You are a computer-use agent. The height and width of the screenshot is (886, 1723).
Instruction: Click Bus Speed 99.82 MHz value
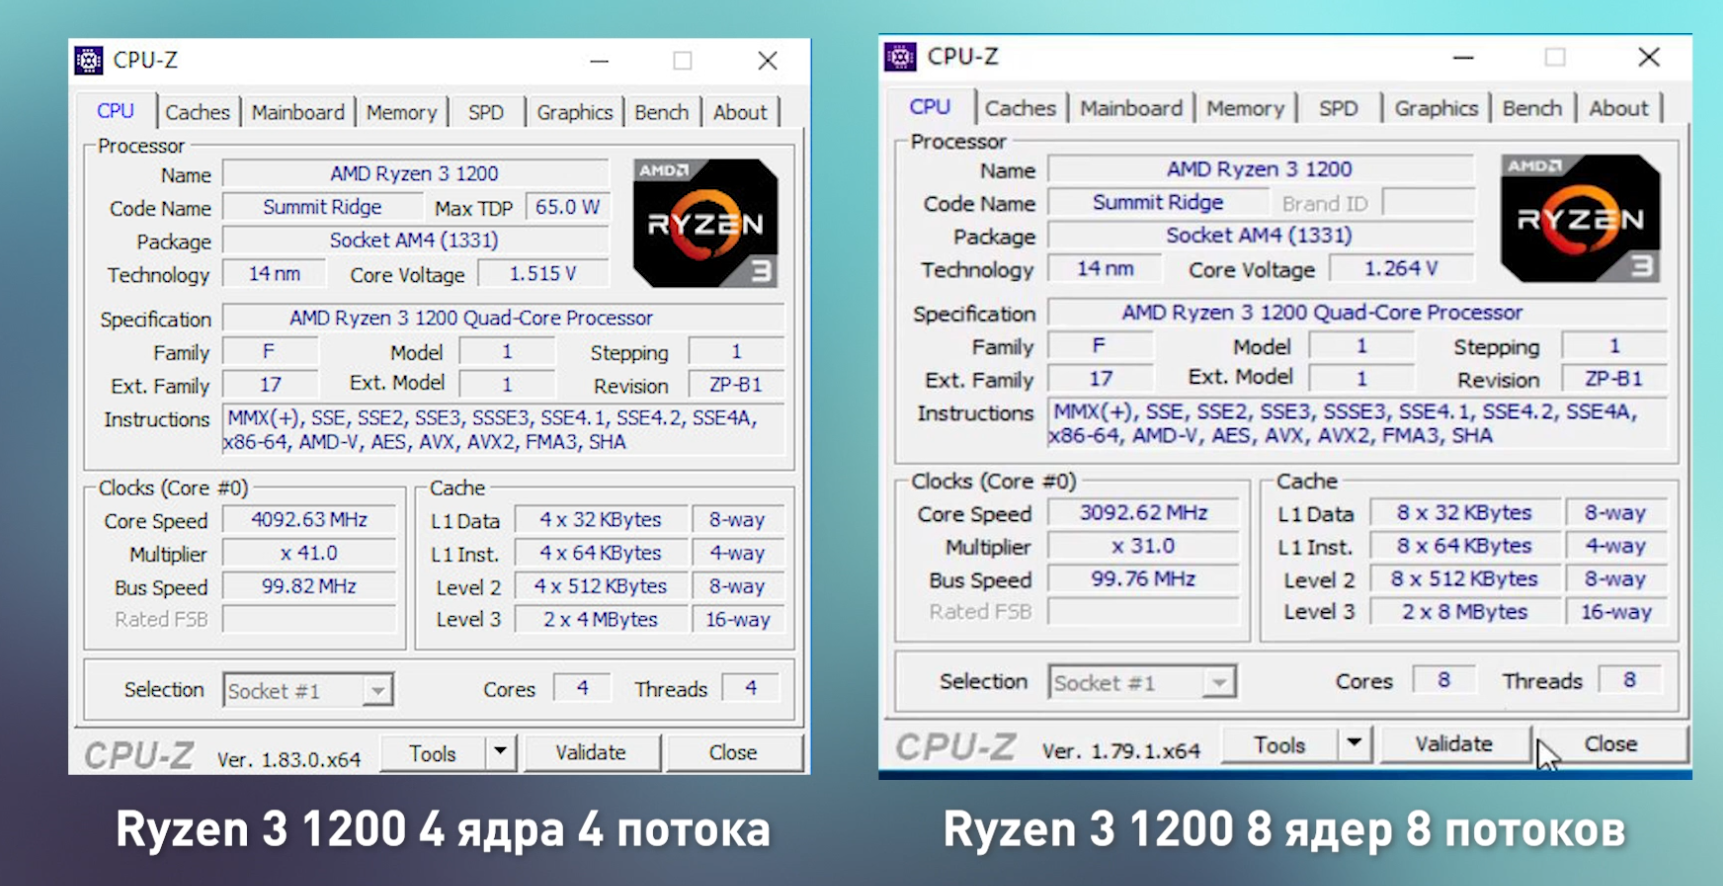coord(309,586)
